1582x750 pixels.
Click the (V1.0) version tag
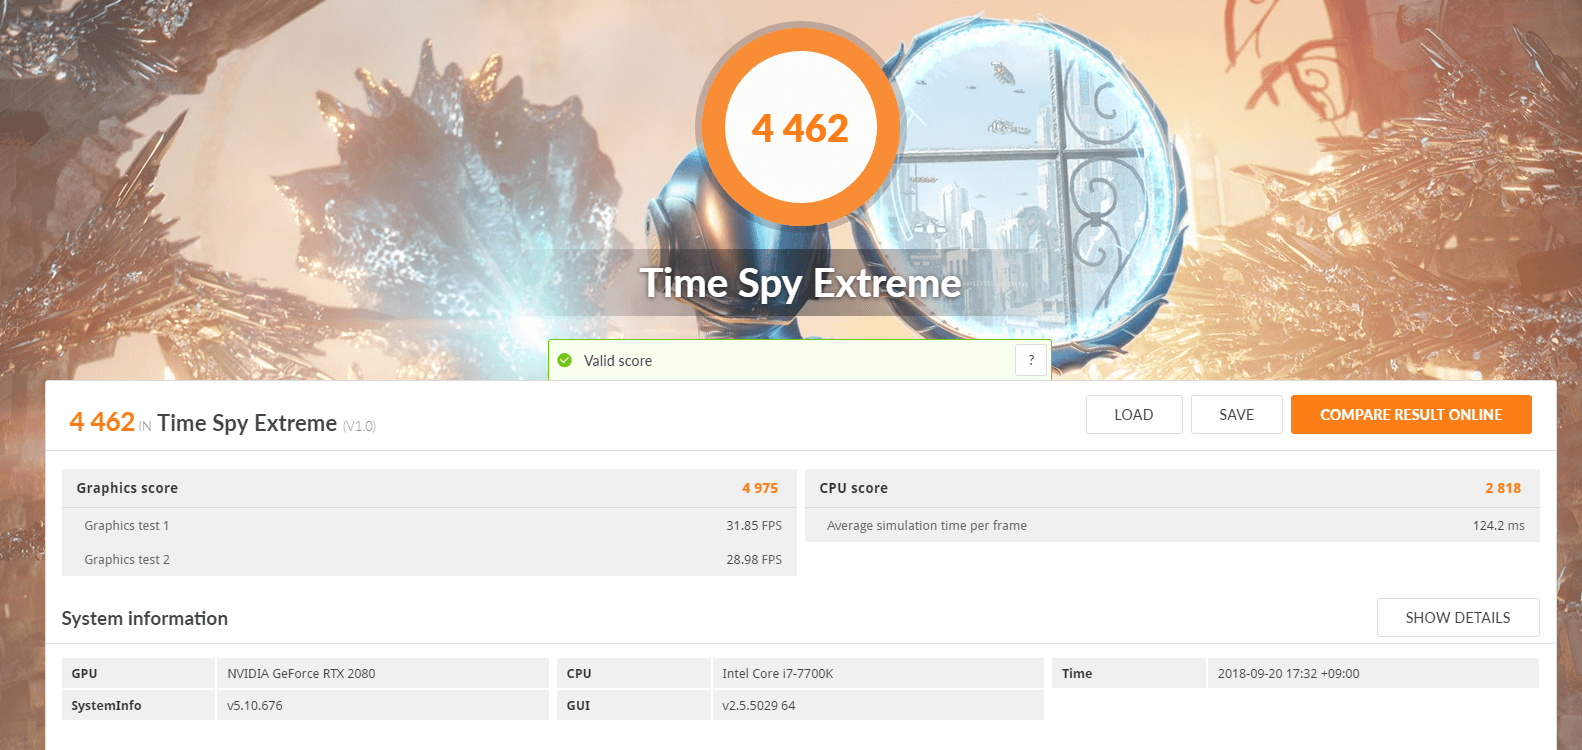click(x=359, y=426)
